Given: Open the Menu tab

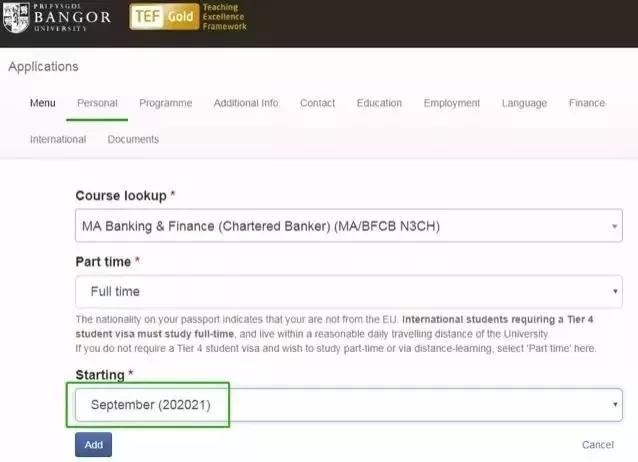Looking at the screenshot, I should (x=42, y=103).
